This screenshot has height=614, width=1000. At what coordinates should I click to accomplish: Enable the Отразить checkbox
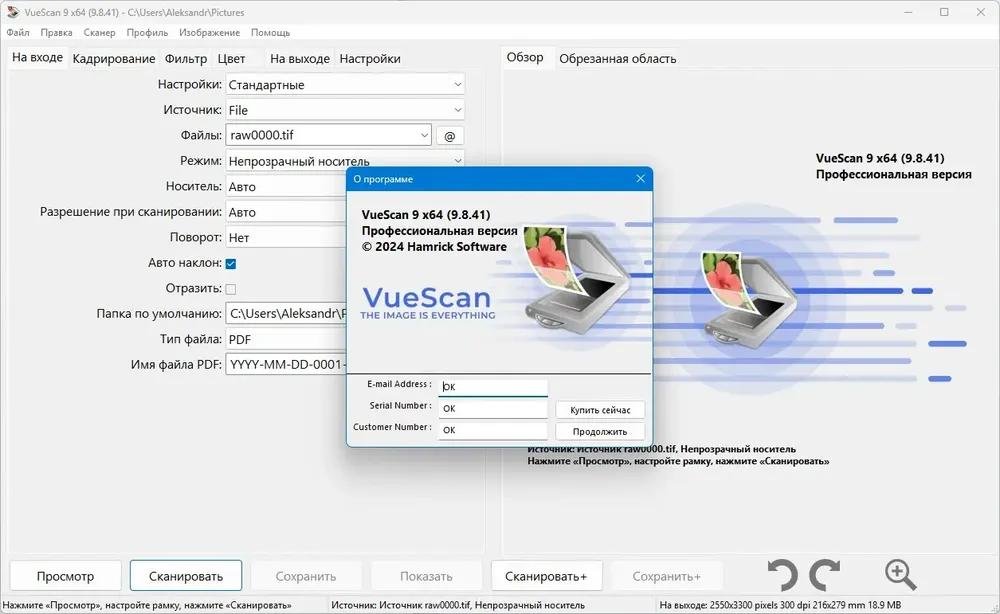coord(231,289)
